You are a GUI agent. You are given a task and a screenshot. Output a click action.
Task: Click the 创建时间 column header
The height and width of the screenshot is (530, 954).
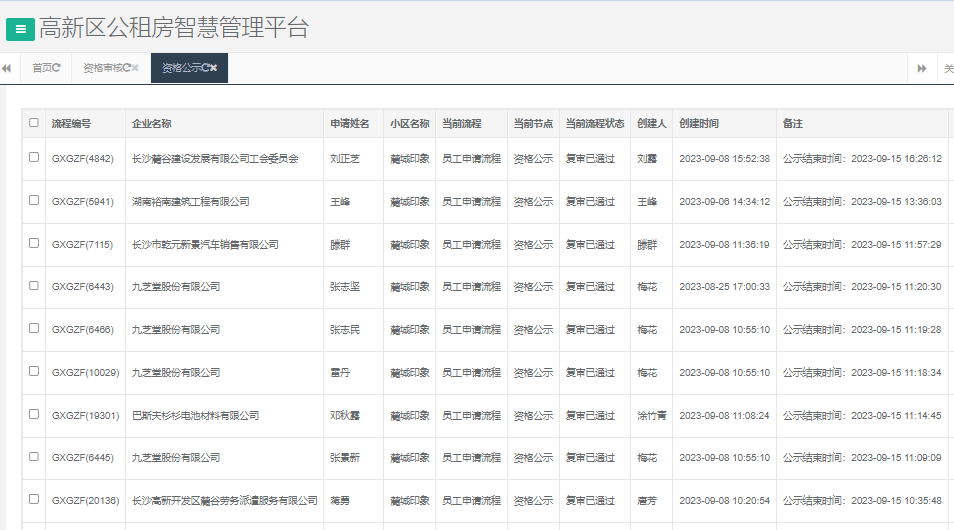pyautogui.click(x=699, y=124)
